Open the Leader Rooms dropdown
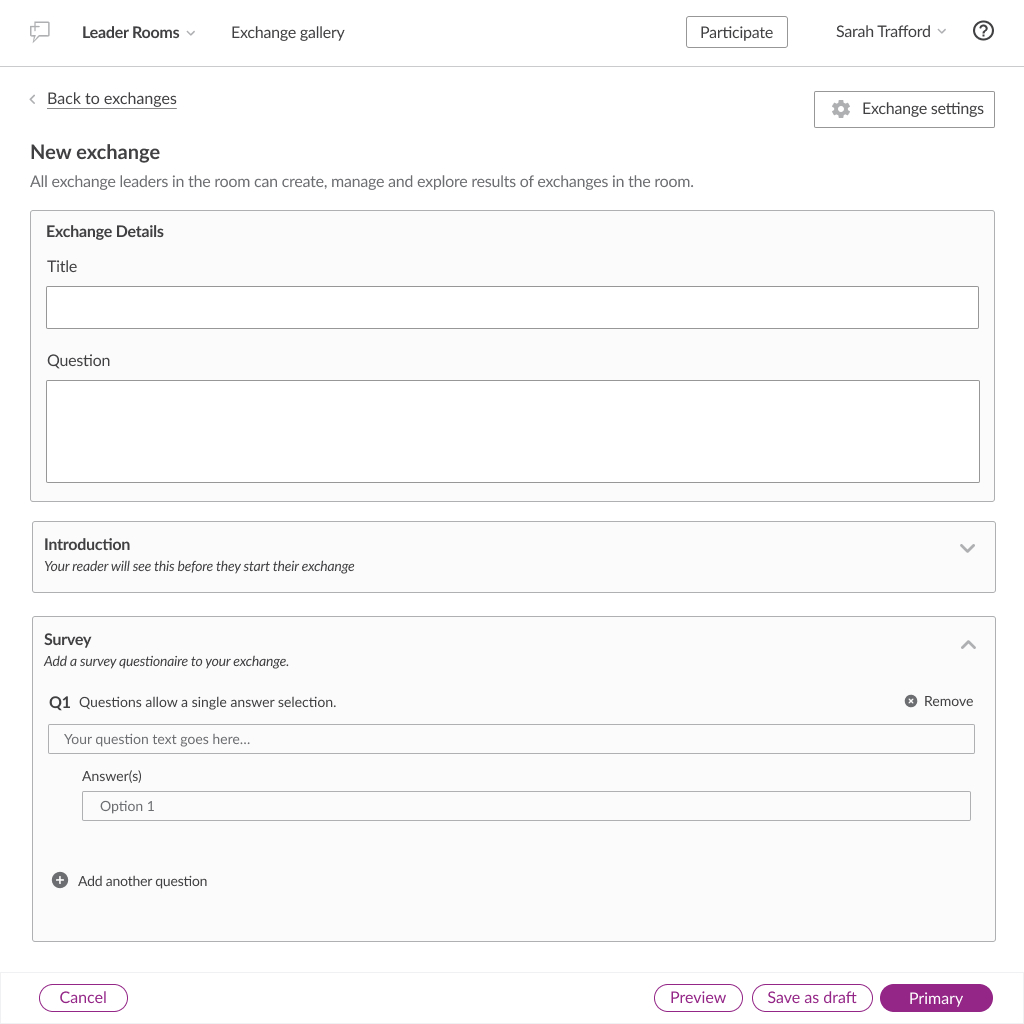 (x=138, y=32)
